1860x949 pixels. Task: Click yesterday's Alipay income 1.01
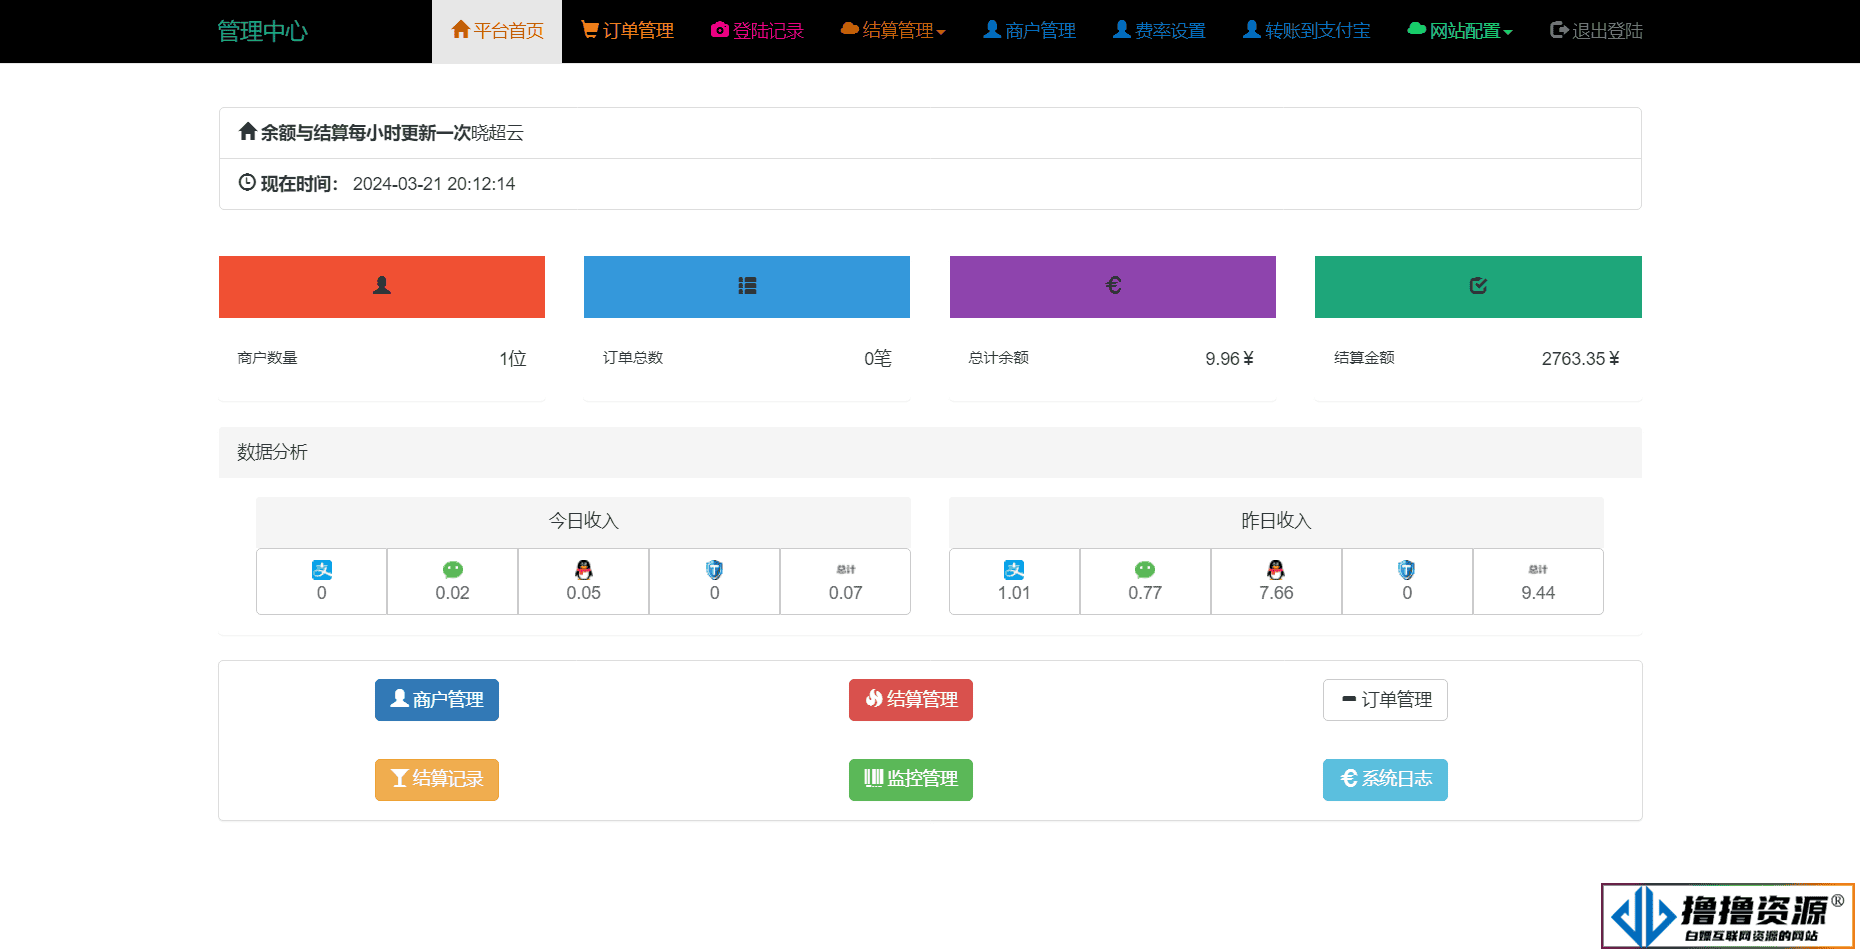tap(1014, 593)
